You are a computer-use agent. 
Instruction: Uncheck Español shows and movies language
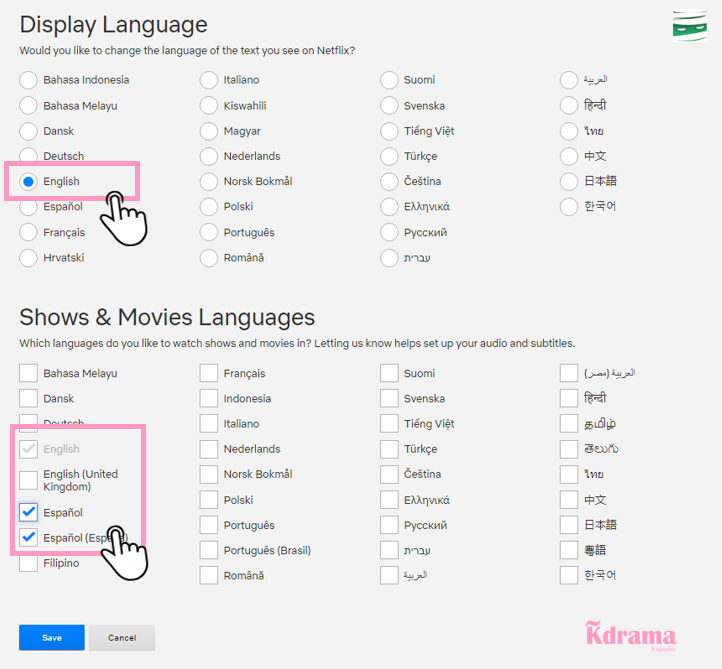[x=28, y=512]
